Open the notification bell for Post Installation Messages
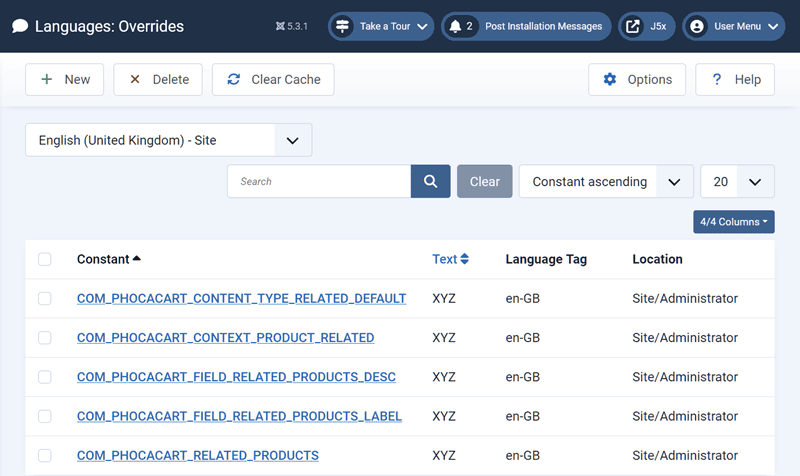Viewport: 800px width, 476px height. tap(455, 27)
